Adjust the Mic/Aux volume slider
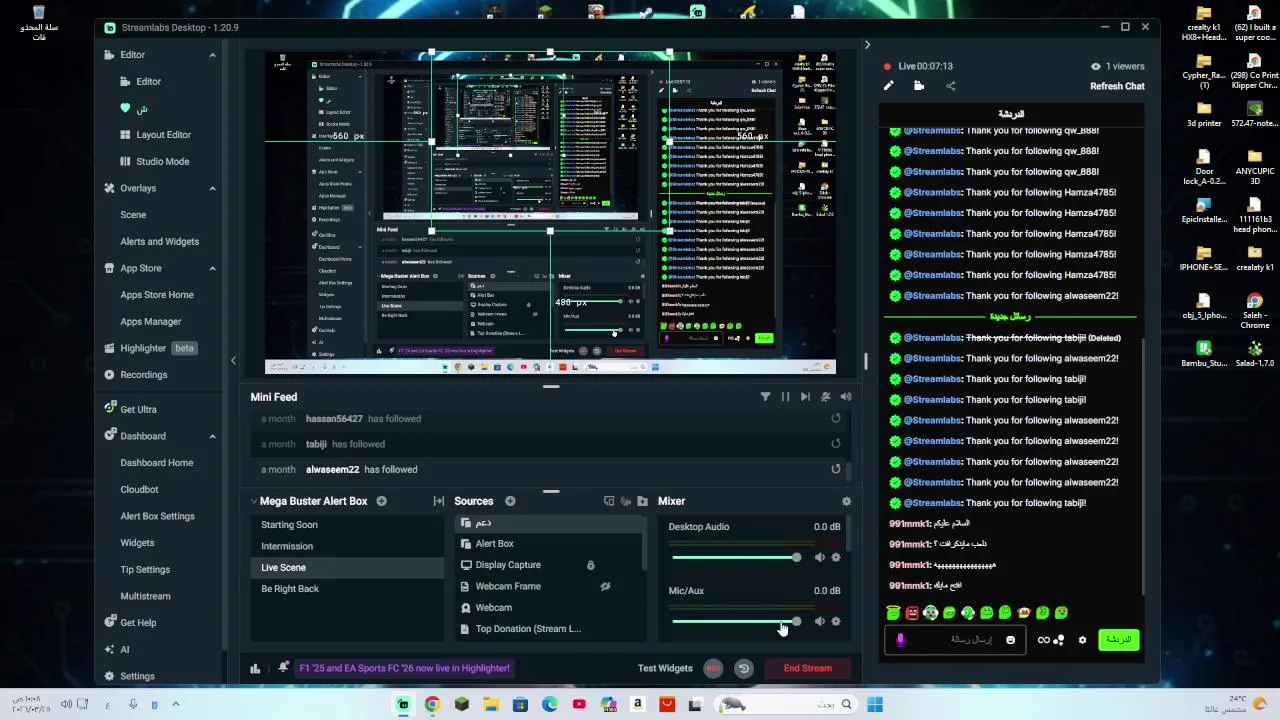1280x720 pixels. pos(736,621)
